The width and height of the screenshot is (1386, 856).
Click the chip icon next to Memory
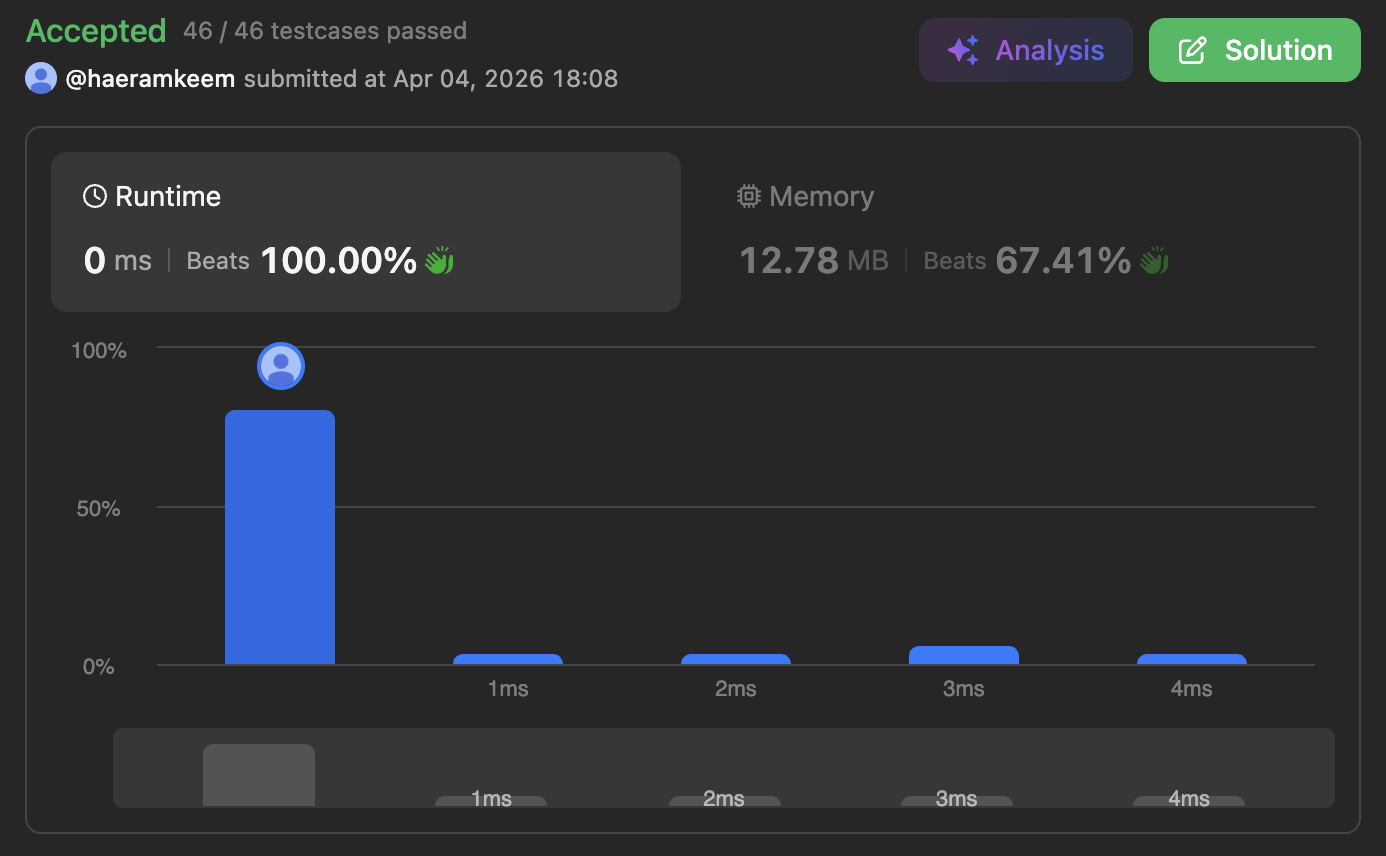tap(748, 196)
